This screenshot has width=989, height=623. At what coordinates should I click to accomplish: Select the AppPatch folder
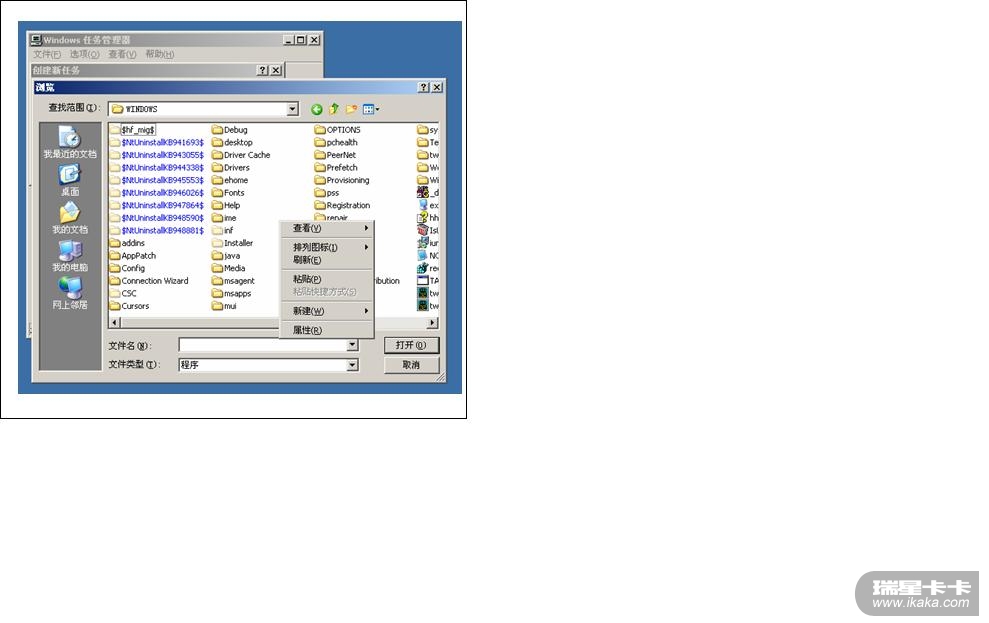tap(132, 256)
